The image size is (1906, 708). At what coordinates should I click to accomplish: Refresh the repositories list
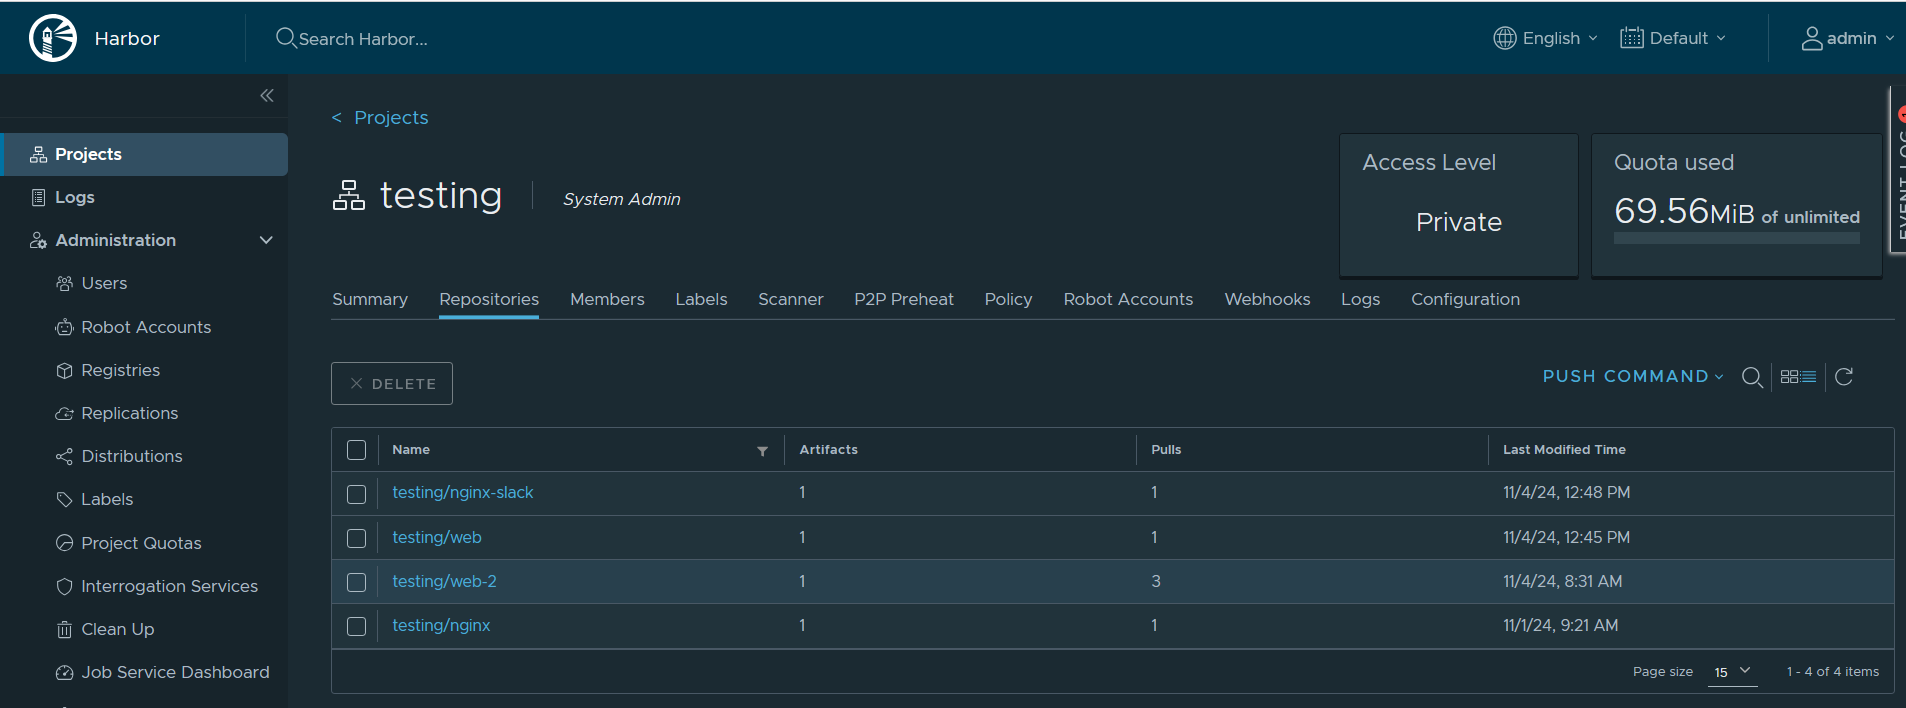coord(1844,377)
